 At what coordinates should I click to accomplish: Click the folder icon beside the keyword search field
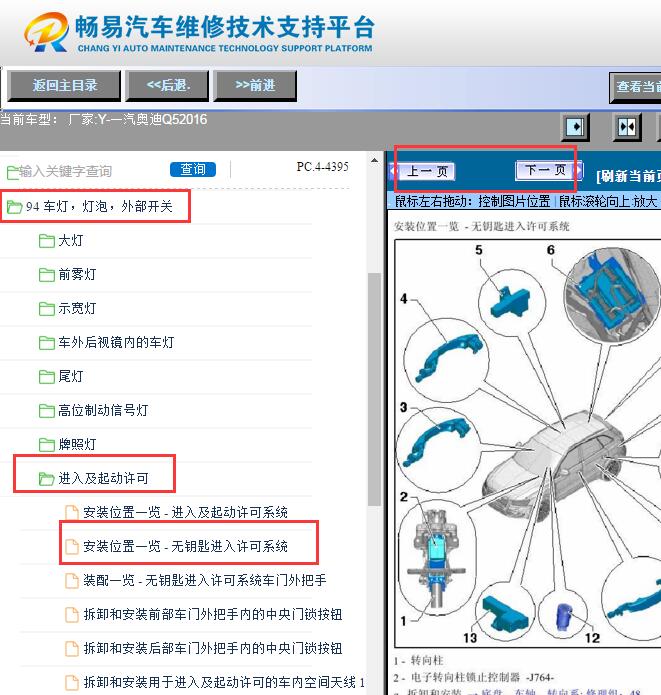coord(12,172)
